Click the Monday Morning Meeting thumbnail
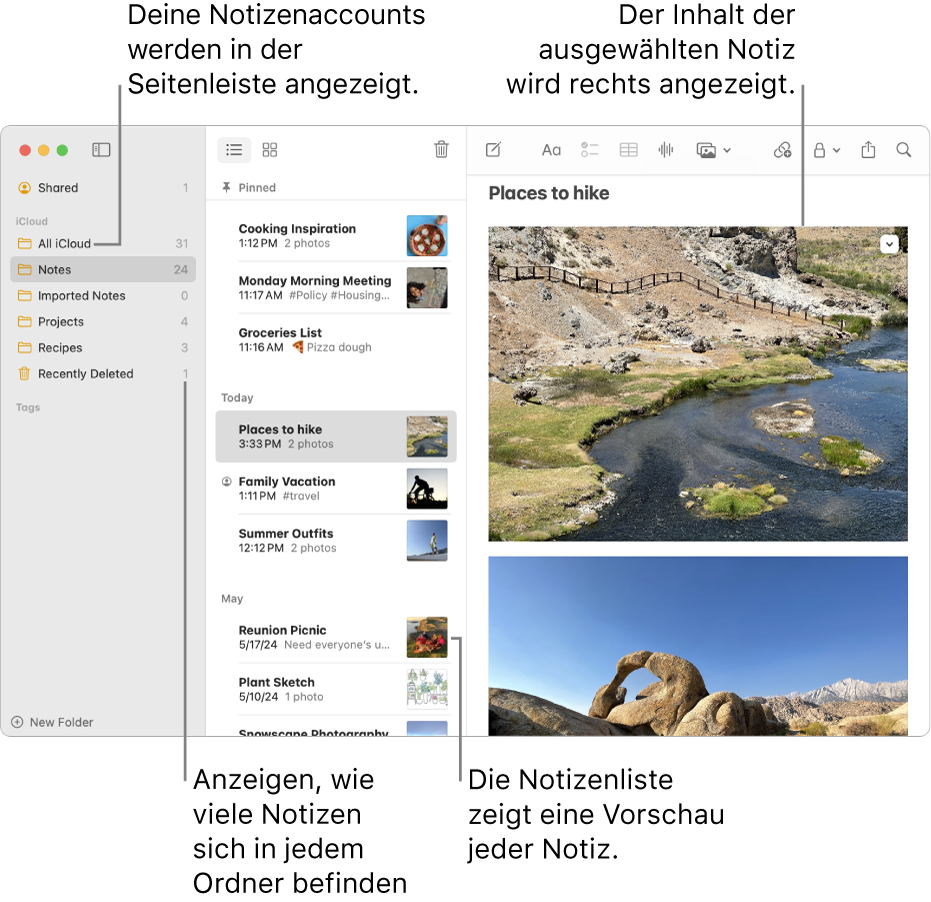The width and height of the screenshot is (931, 902). [x=427, y=288]
